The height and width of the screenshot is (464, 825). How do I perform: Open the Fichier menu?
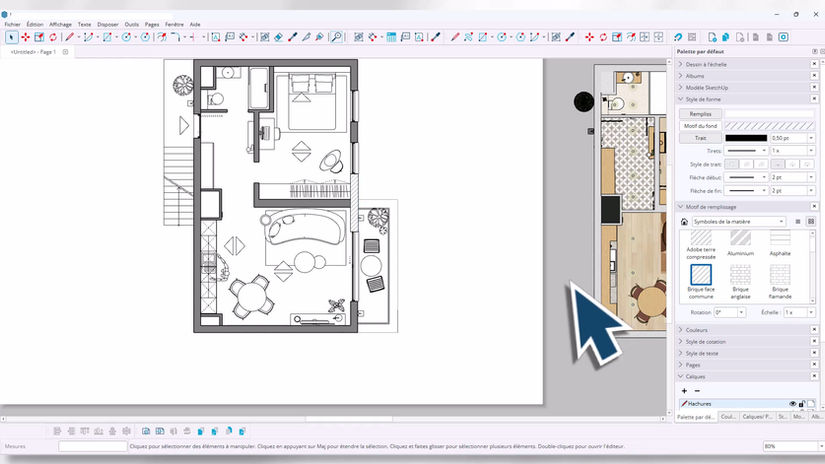tap(13, 24)
